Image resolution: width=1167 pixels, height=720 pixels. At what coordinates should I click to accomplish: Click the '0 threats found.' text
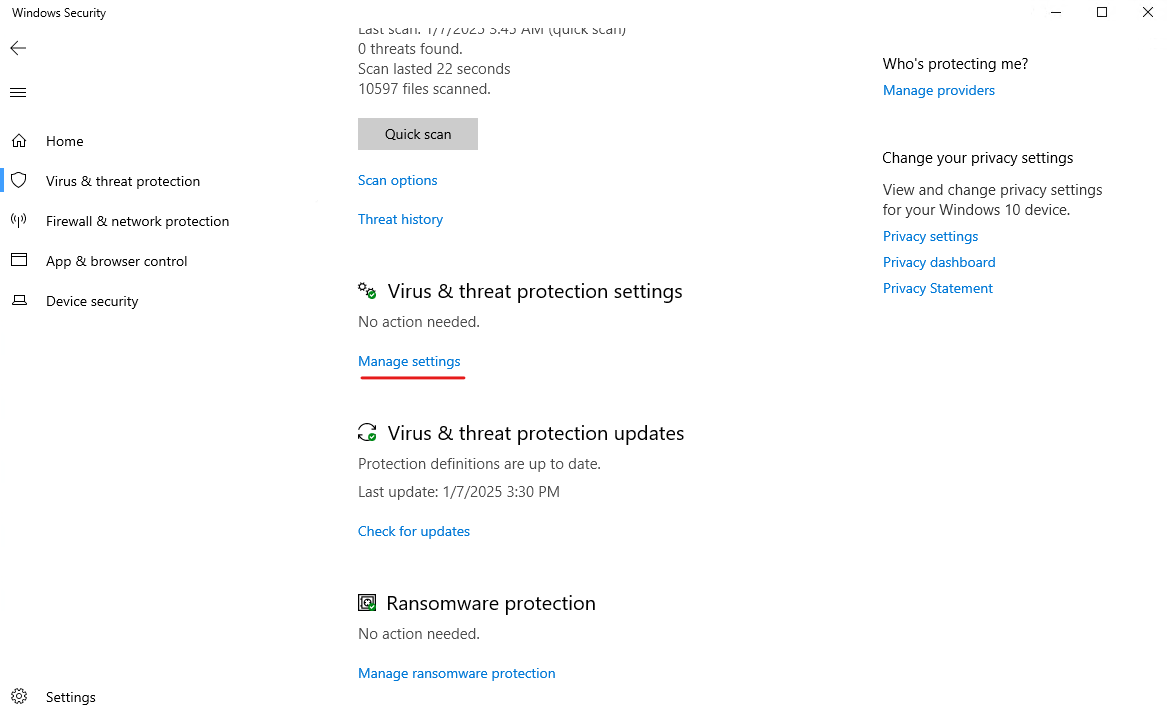[x=410, y=49]
